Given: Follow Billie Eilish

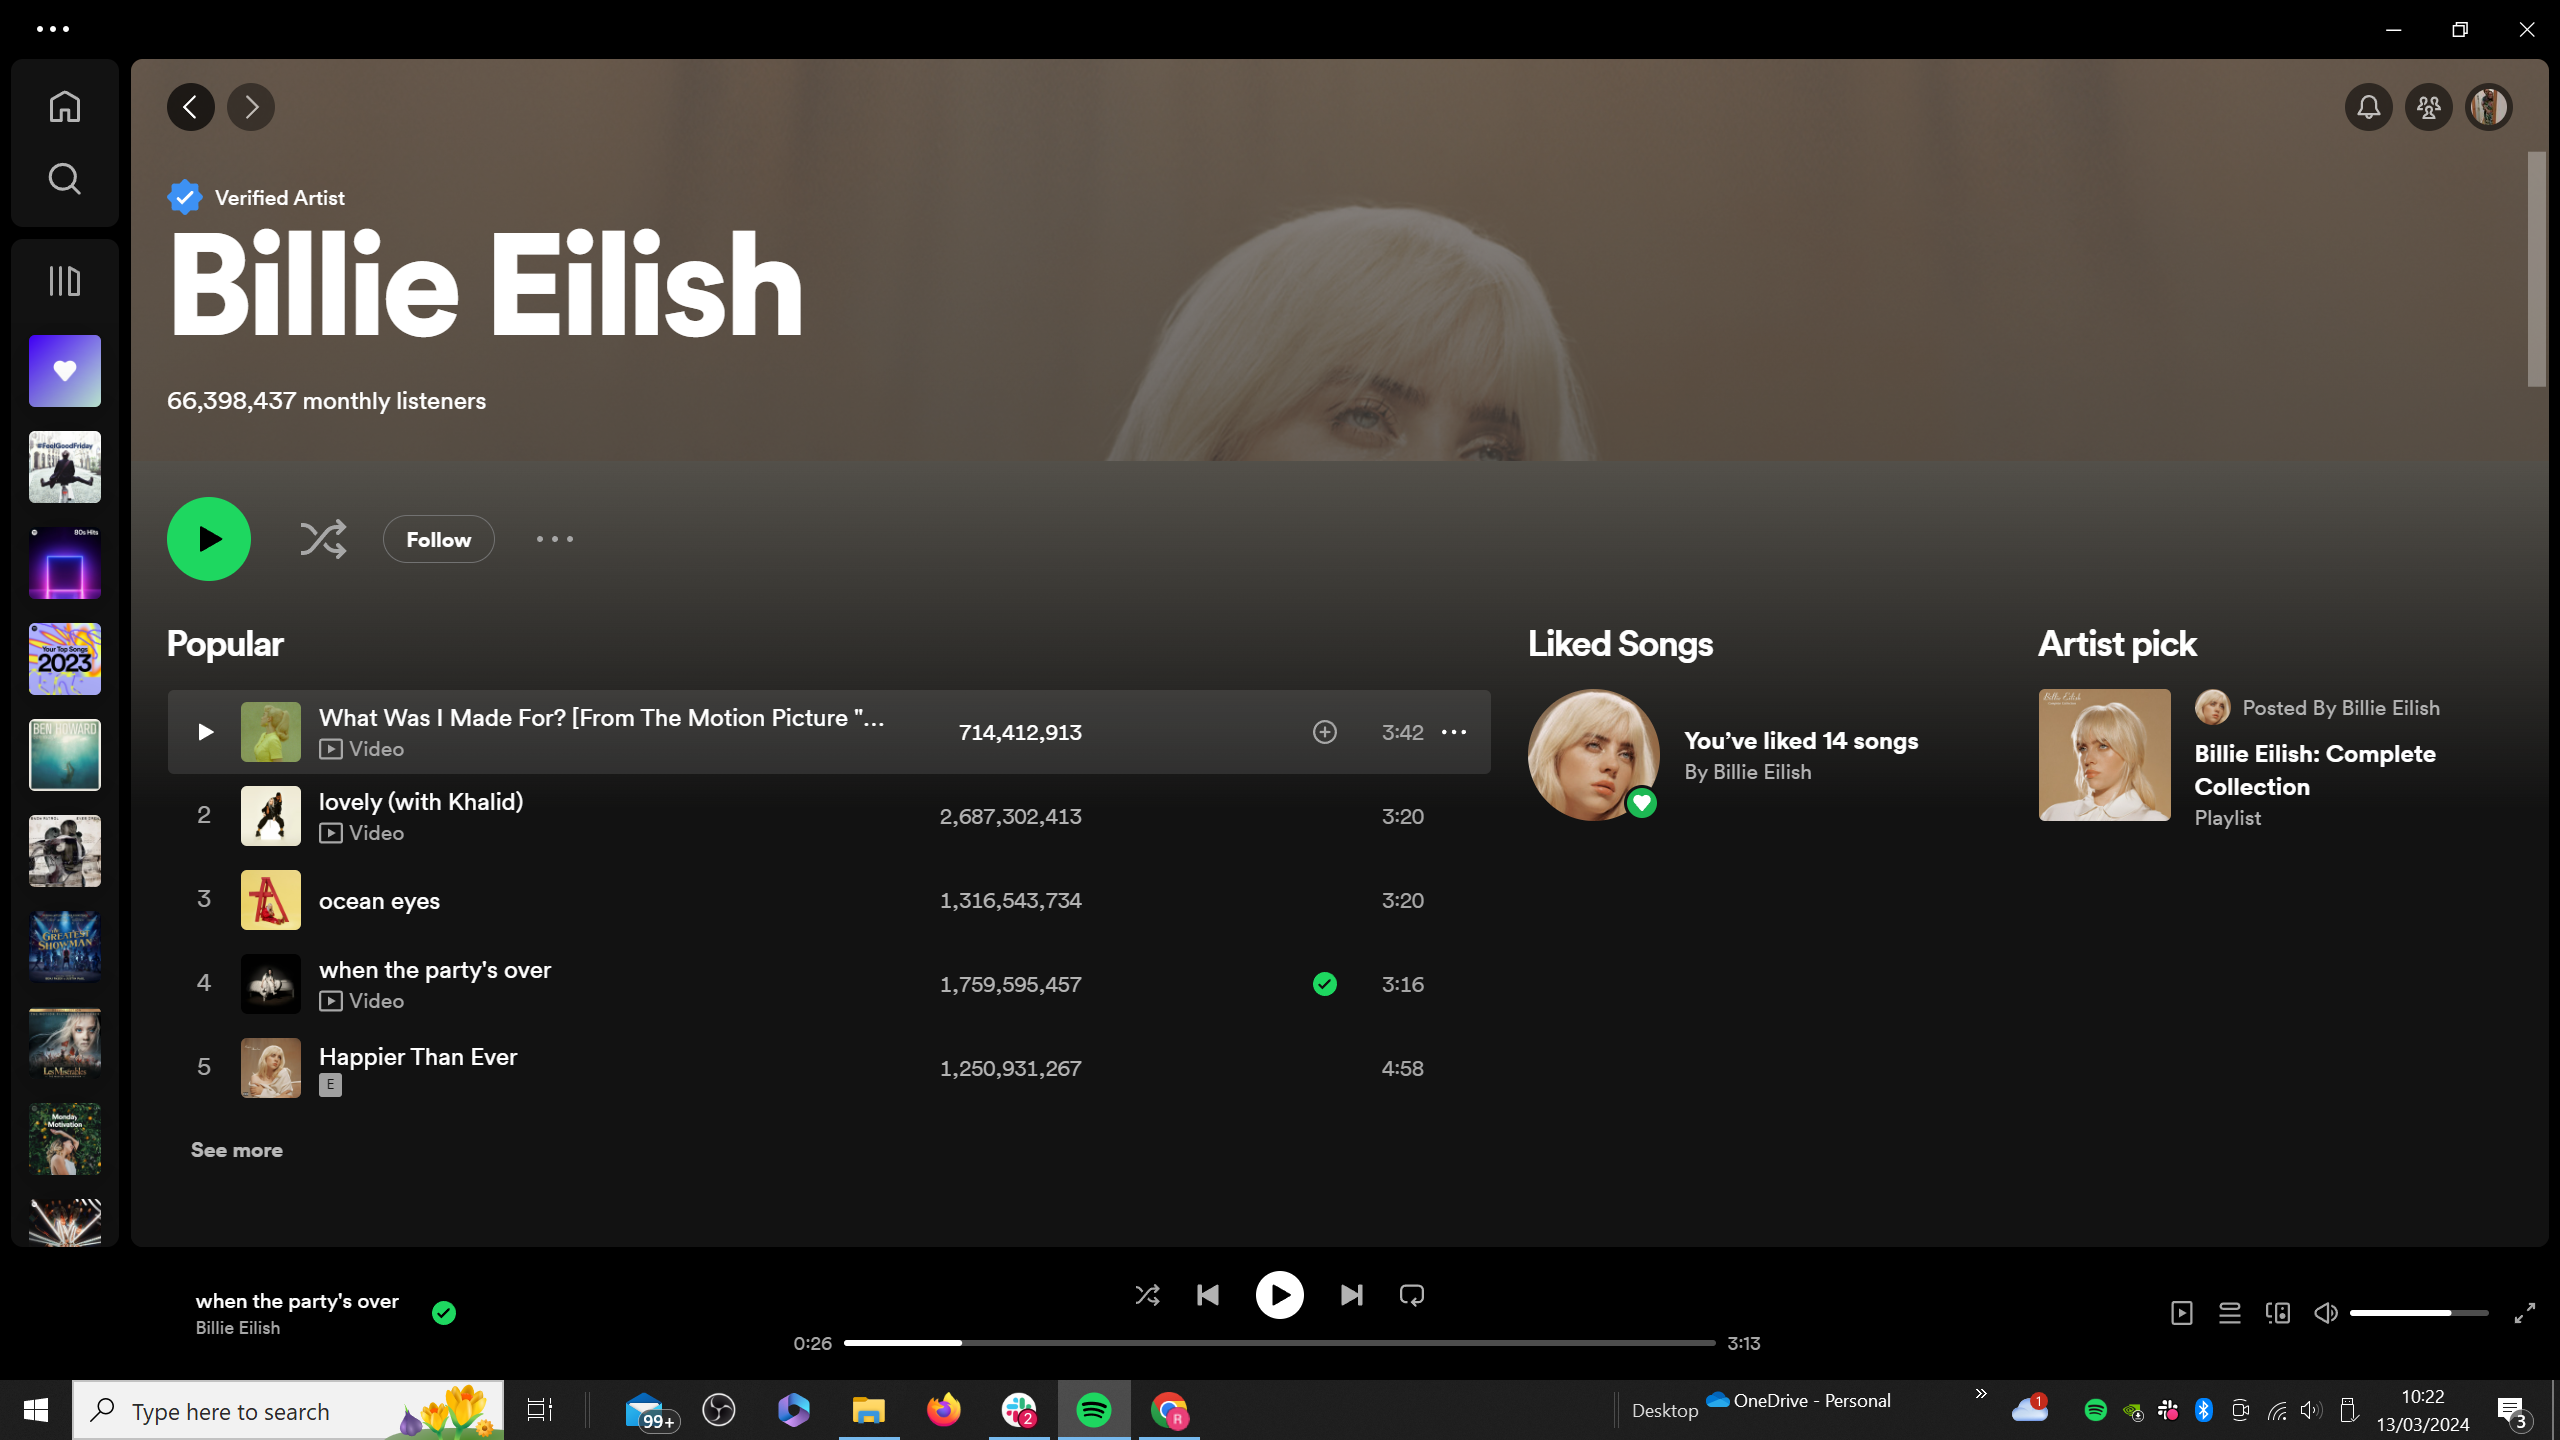Looking at the screenshot, I should point(439,539).
